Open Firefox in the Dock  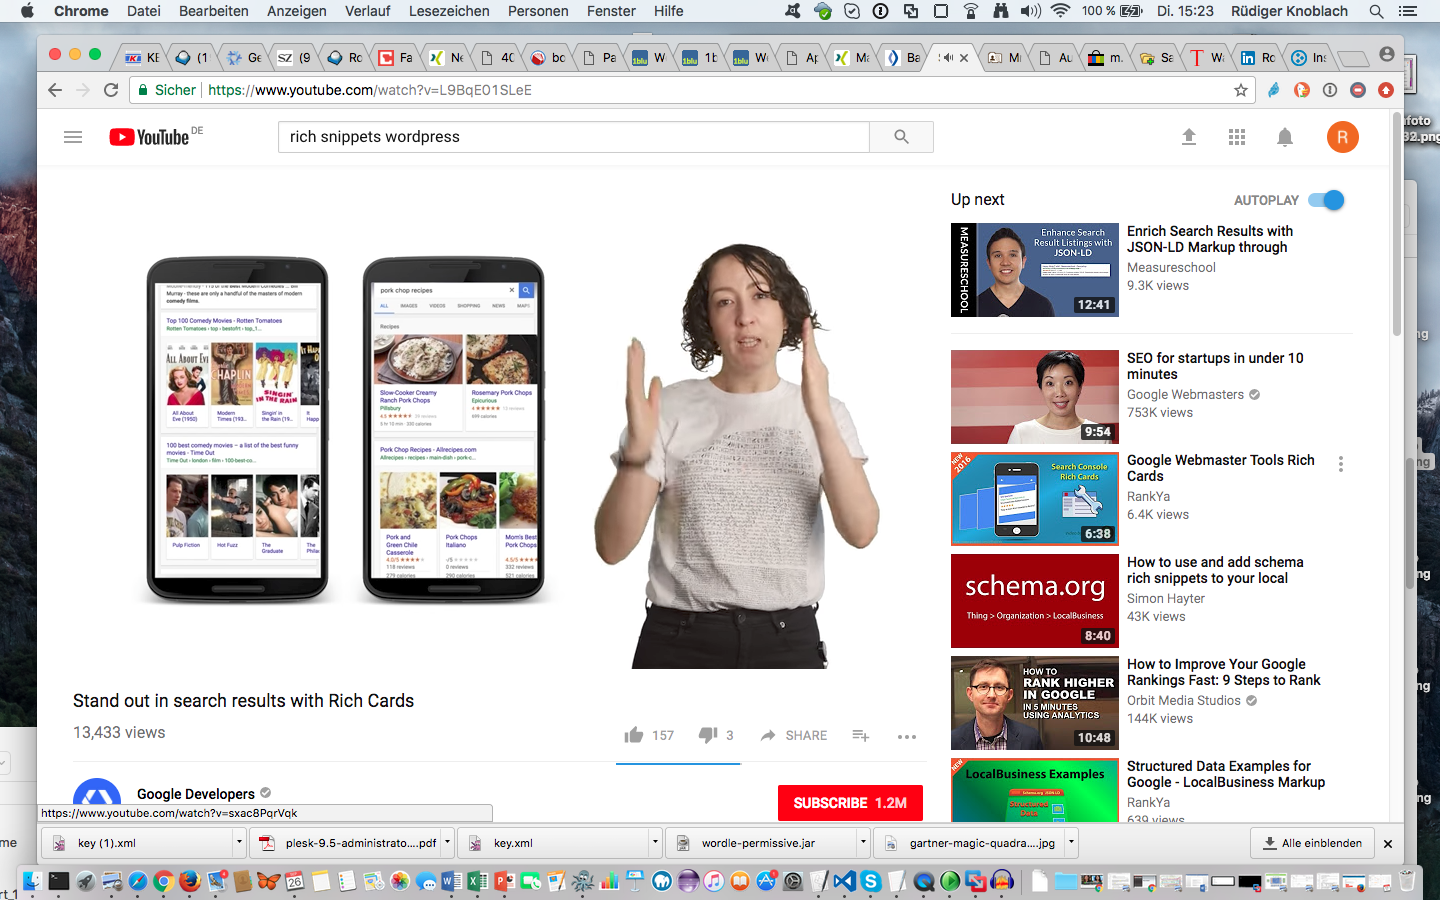coord(190,881)
